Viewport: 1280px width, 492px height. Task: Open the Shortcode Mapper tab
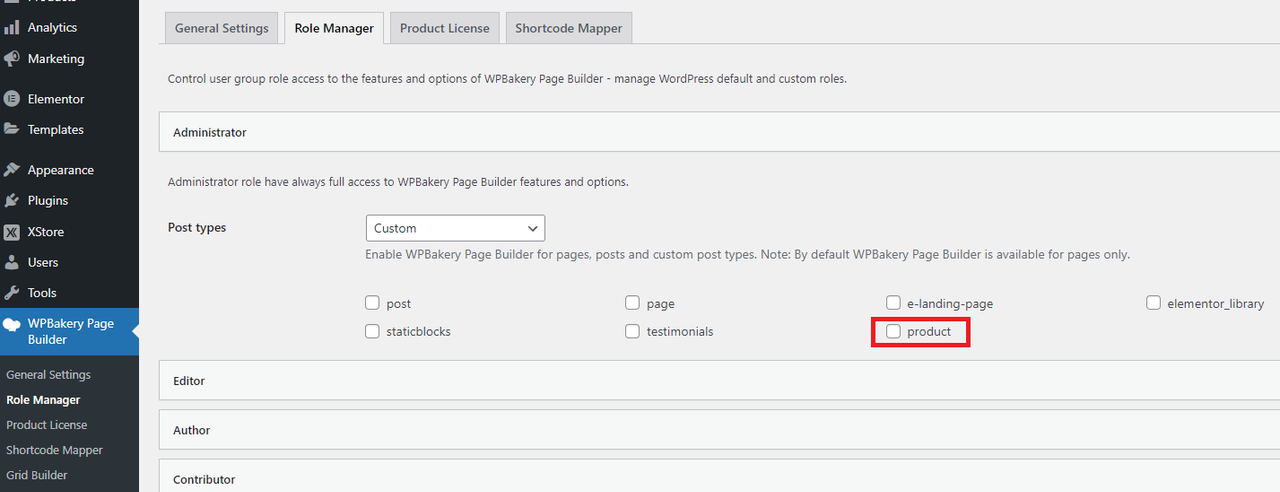pos(569,28)
